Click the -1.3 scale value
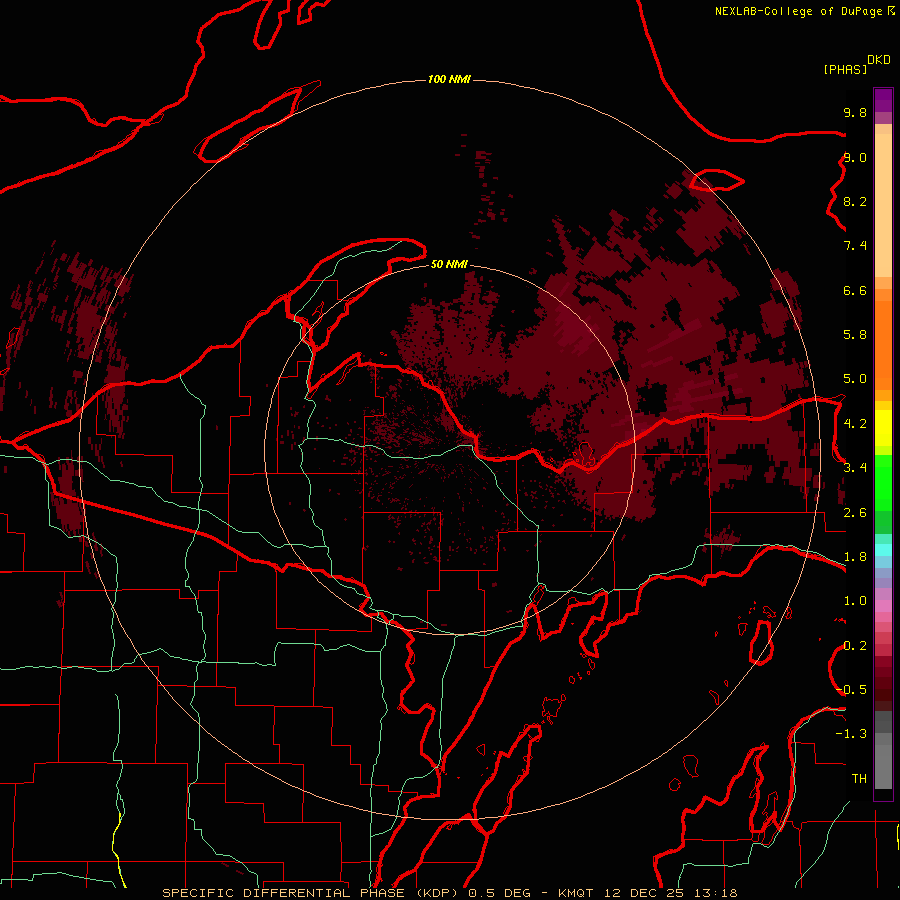Screen dimensions: 900x900 coord(851,734)
